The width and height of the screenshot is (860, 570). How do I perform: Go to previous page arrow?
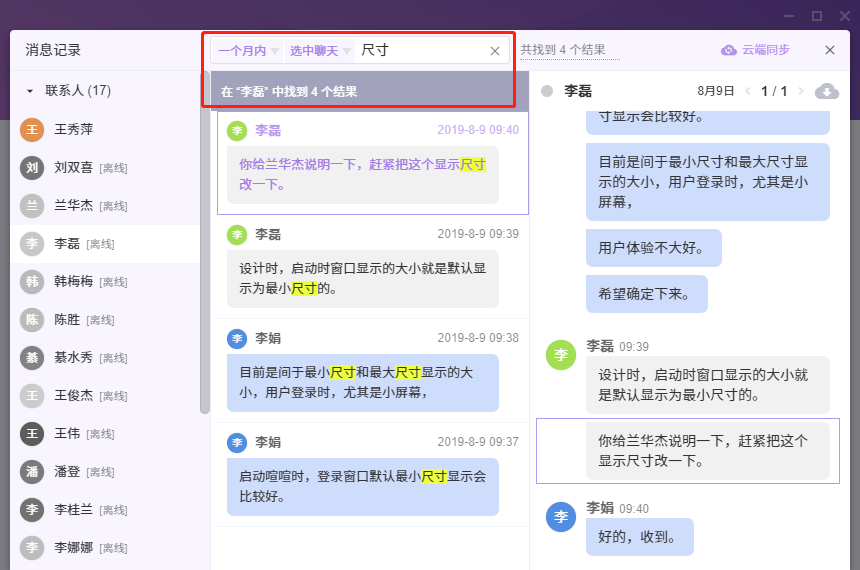[747, 92]
